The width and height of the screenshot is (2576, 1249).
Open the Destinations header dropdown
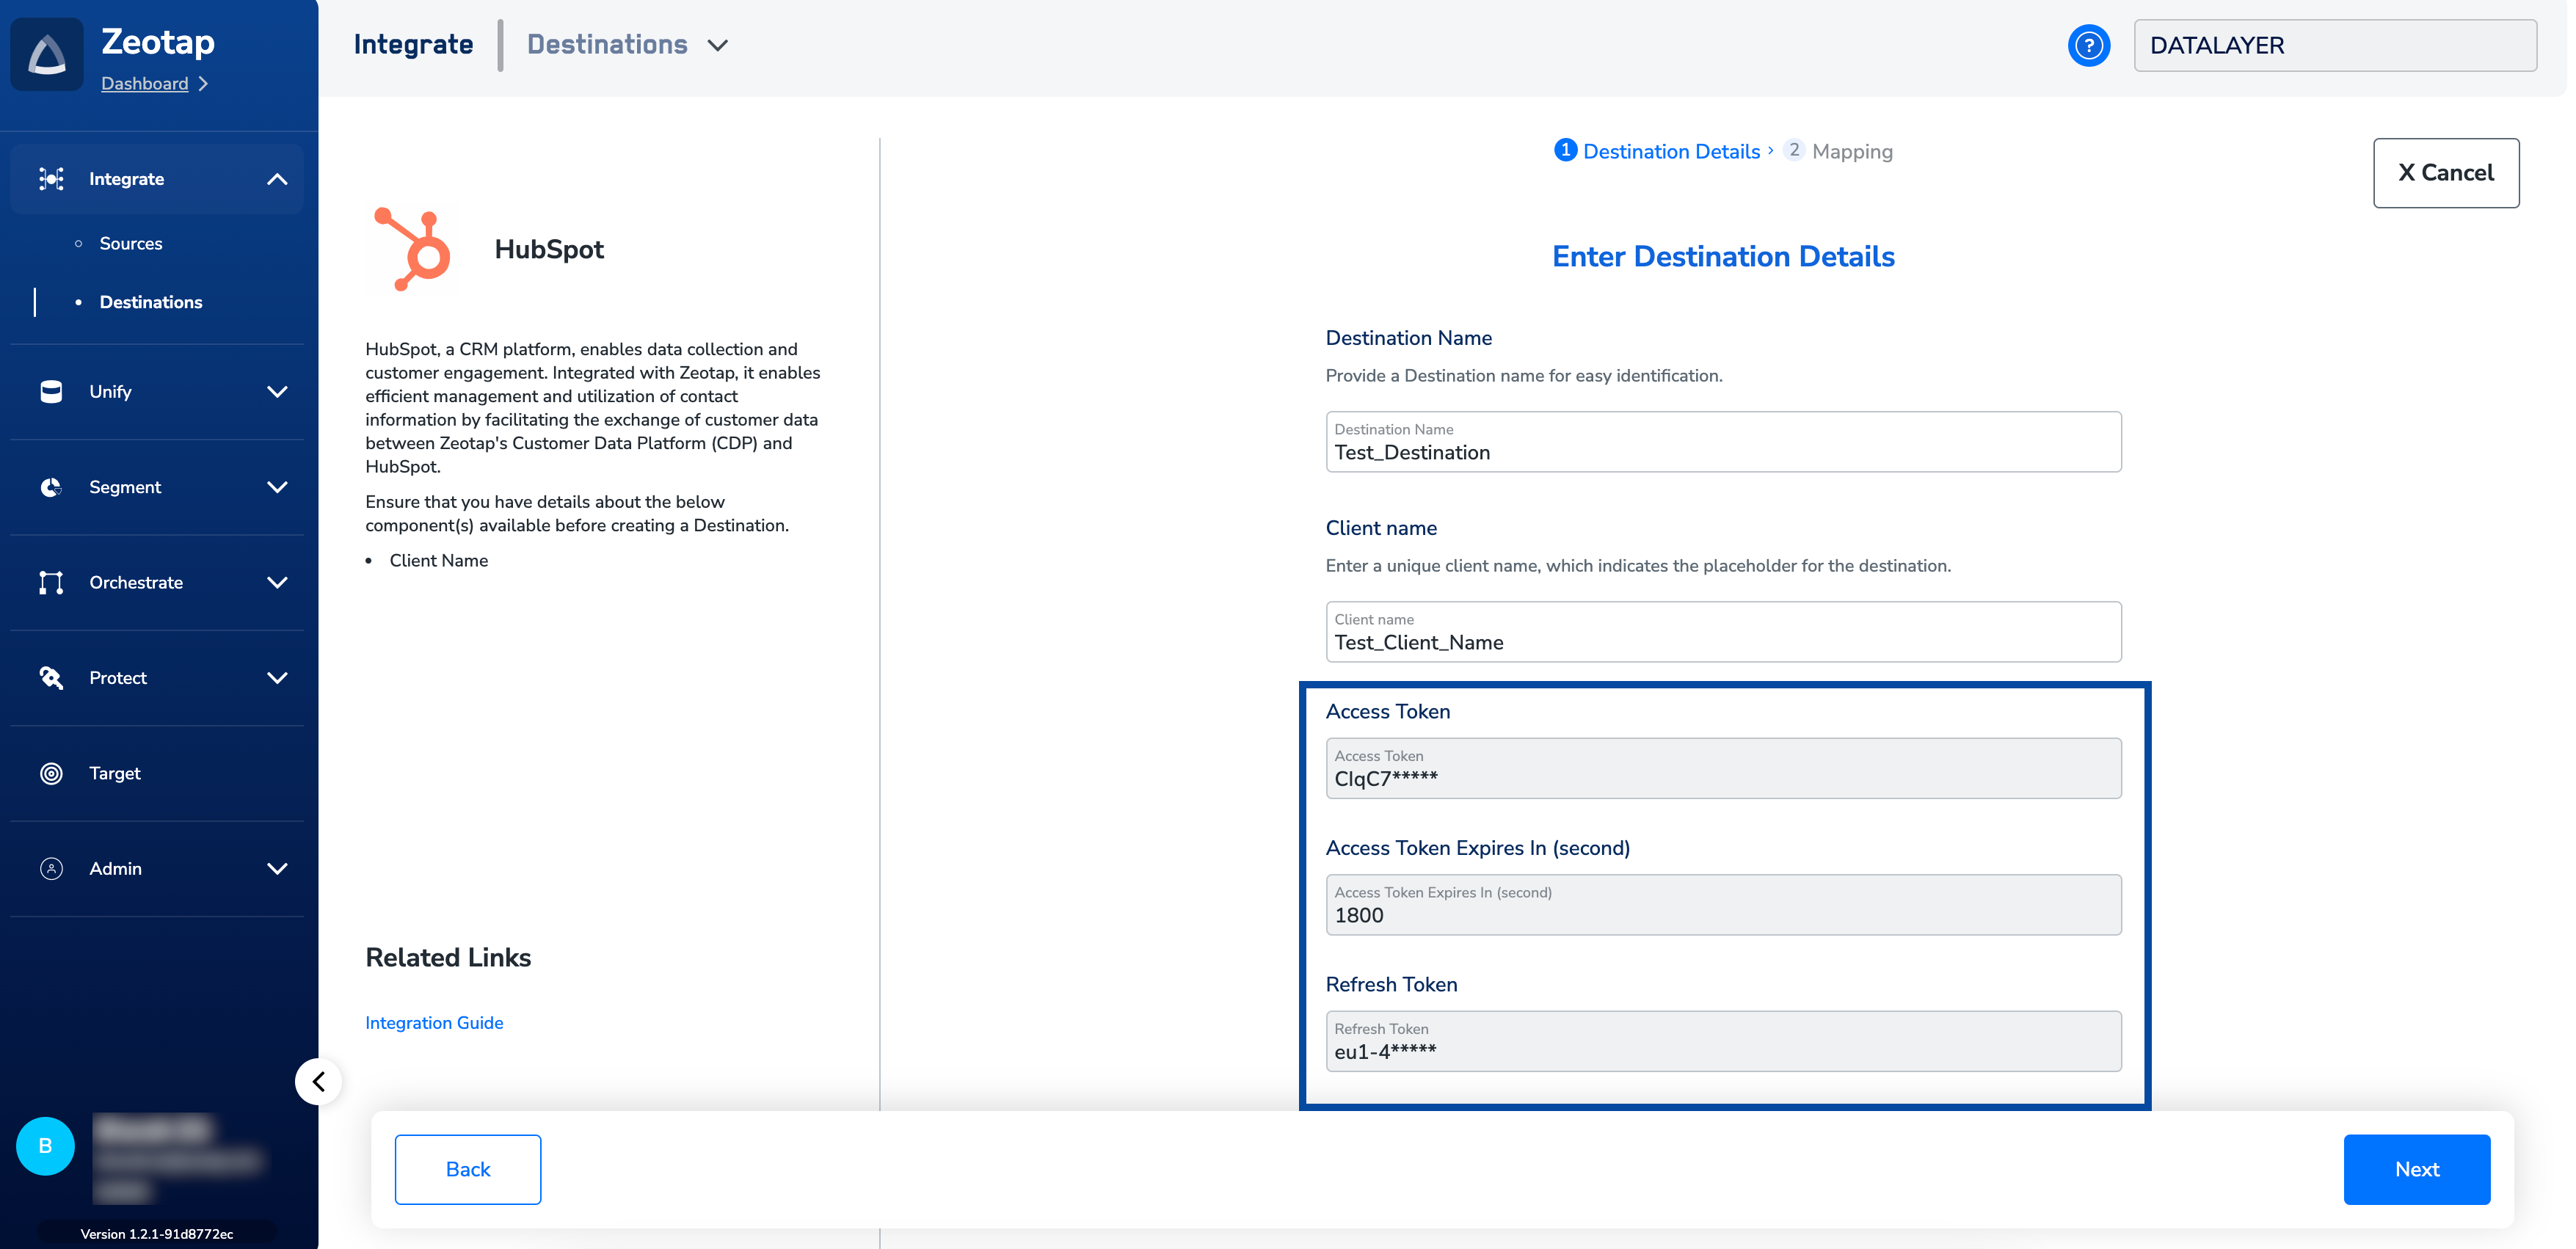tap(717, 45)
